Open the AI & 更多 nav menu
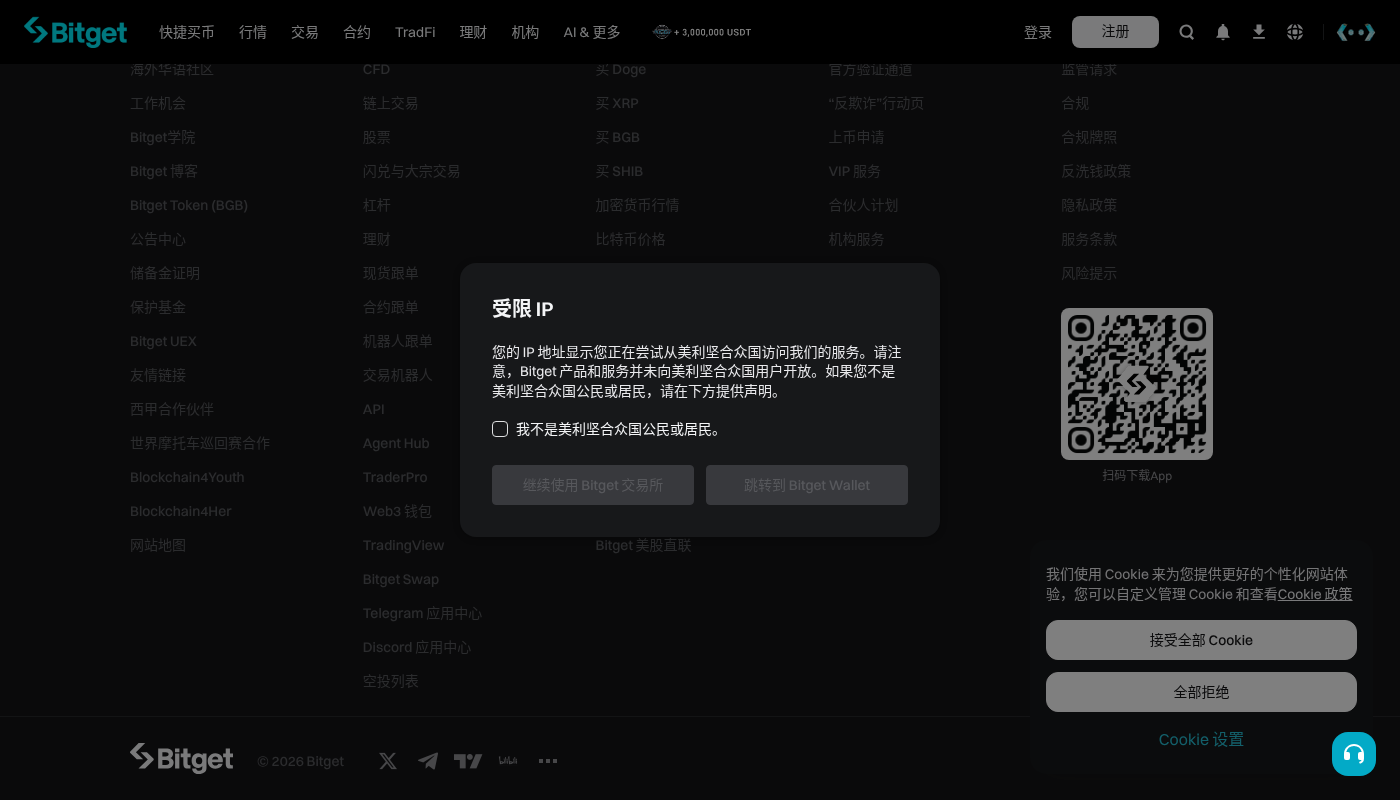Screen dimensions: 1400x800 tap(592, 32)
